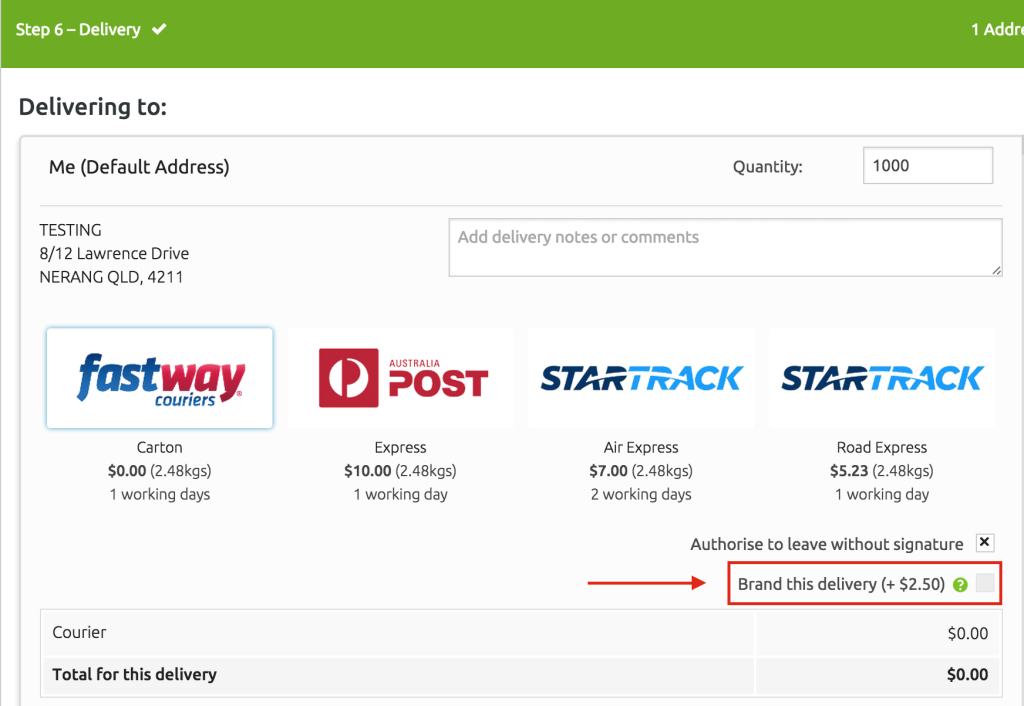1024x706 pixels.
Task: Grab the delivery notes resize handle
Action: coord(996,270)
